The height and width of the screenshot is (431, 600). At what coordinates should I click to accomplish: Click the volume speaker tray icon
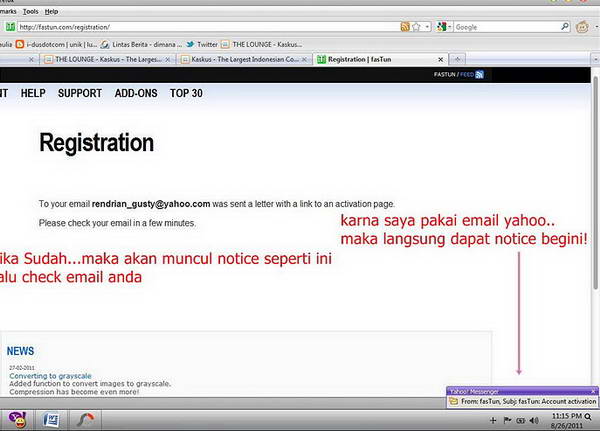[x=533, y=421]
